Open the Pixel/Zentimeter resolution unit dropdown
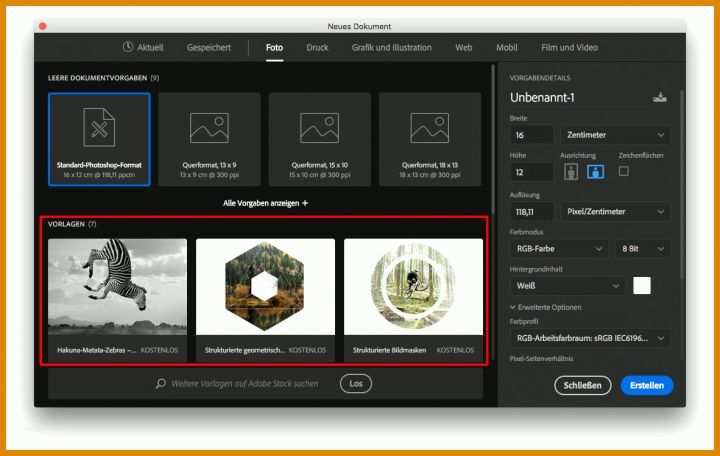The image size is (720, 456). tap(614, 212)
